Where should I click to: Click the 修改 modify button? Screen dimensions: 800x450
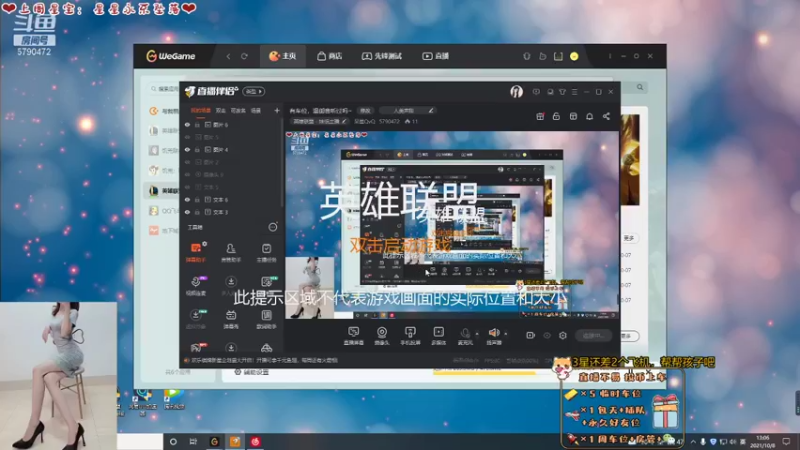365,110
